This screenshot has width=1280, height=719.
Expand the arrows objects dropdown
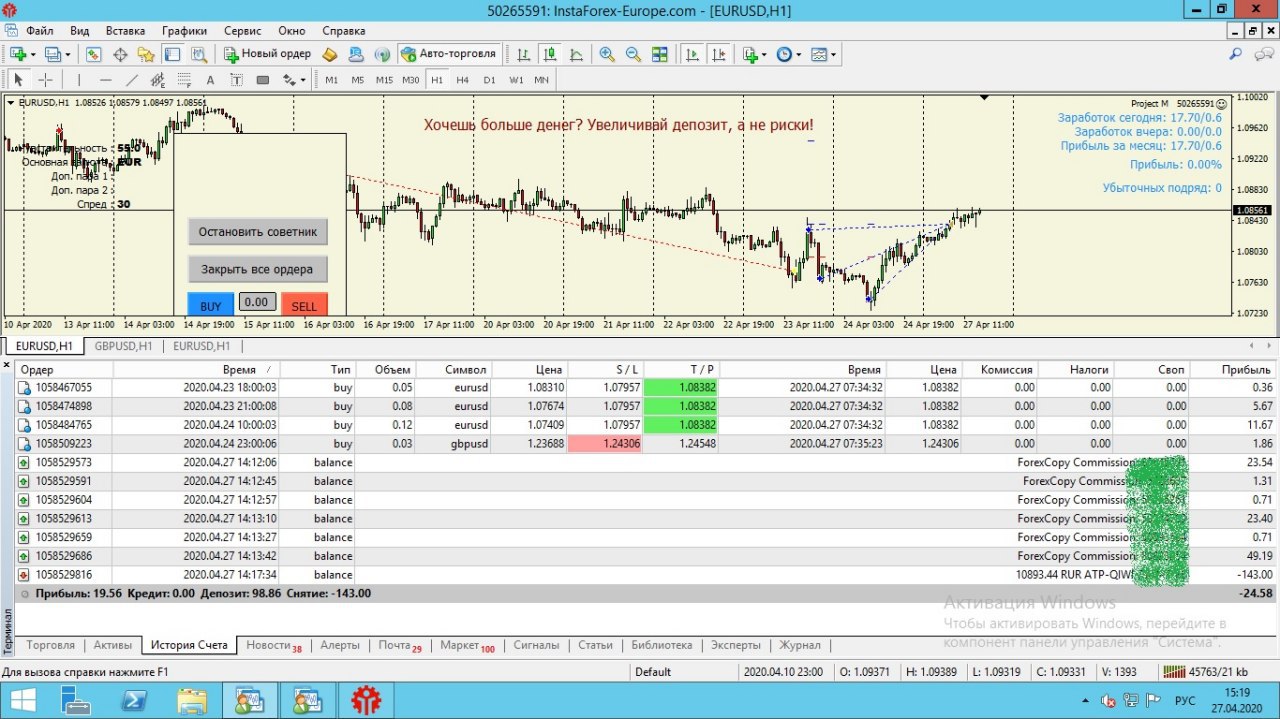coord(302,81)
